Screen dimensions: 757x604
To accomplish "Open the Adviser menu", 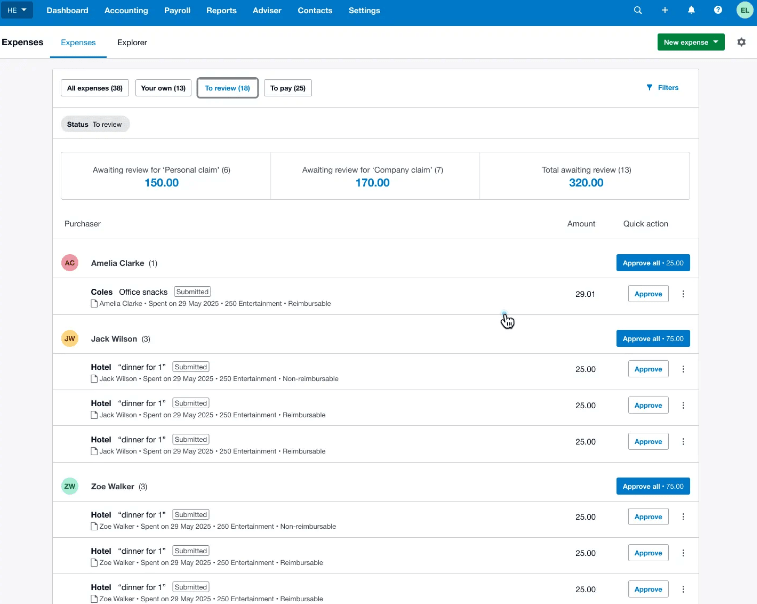I will pyautogui.click(x=267, y=10).
